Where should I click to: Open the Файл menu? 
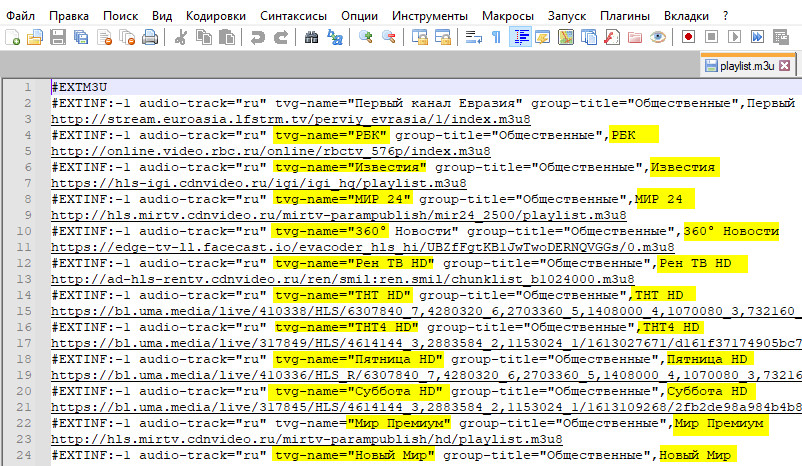pos(20,16)
